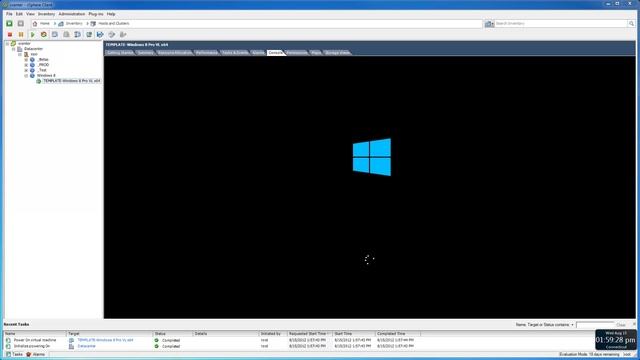Switch to the Getting Started tab
Viewport: 640px width, 360px height.
tap(120, 53)
